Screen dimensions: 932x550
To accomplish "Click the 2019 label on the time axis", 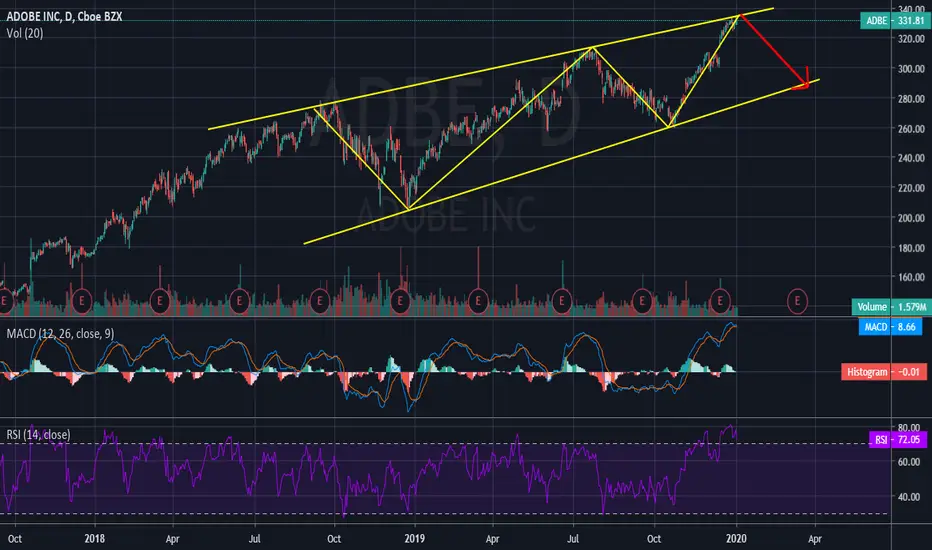I will pyautogui.click(x=414, y=539).
